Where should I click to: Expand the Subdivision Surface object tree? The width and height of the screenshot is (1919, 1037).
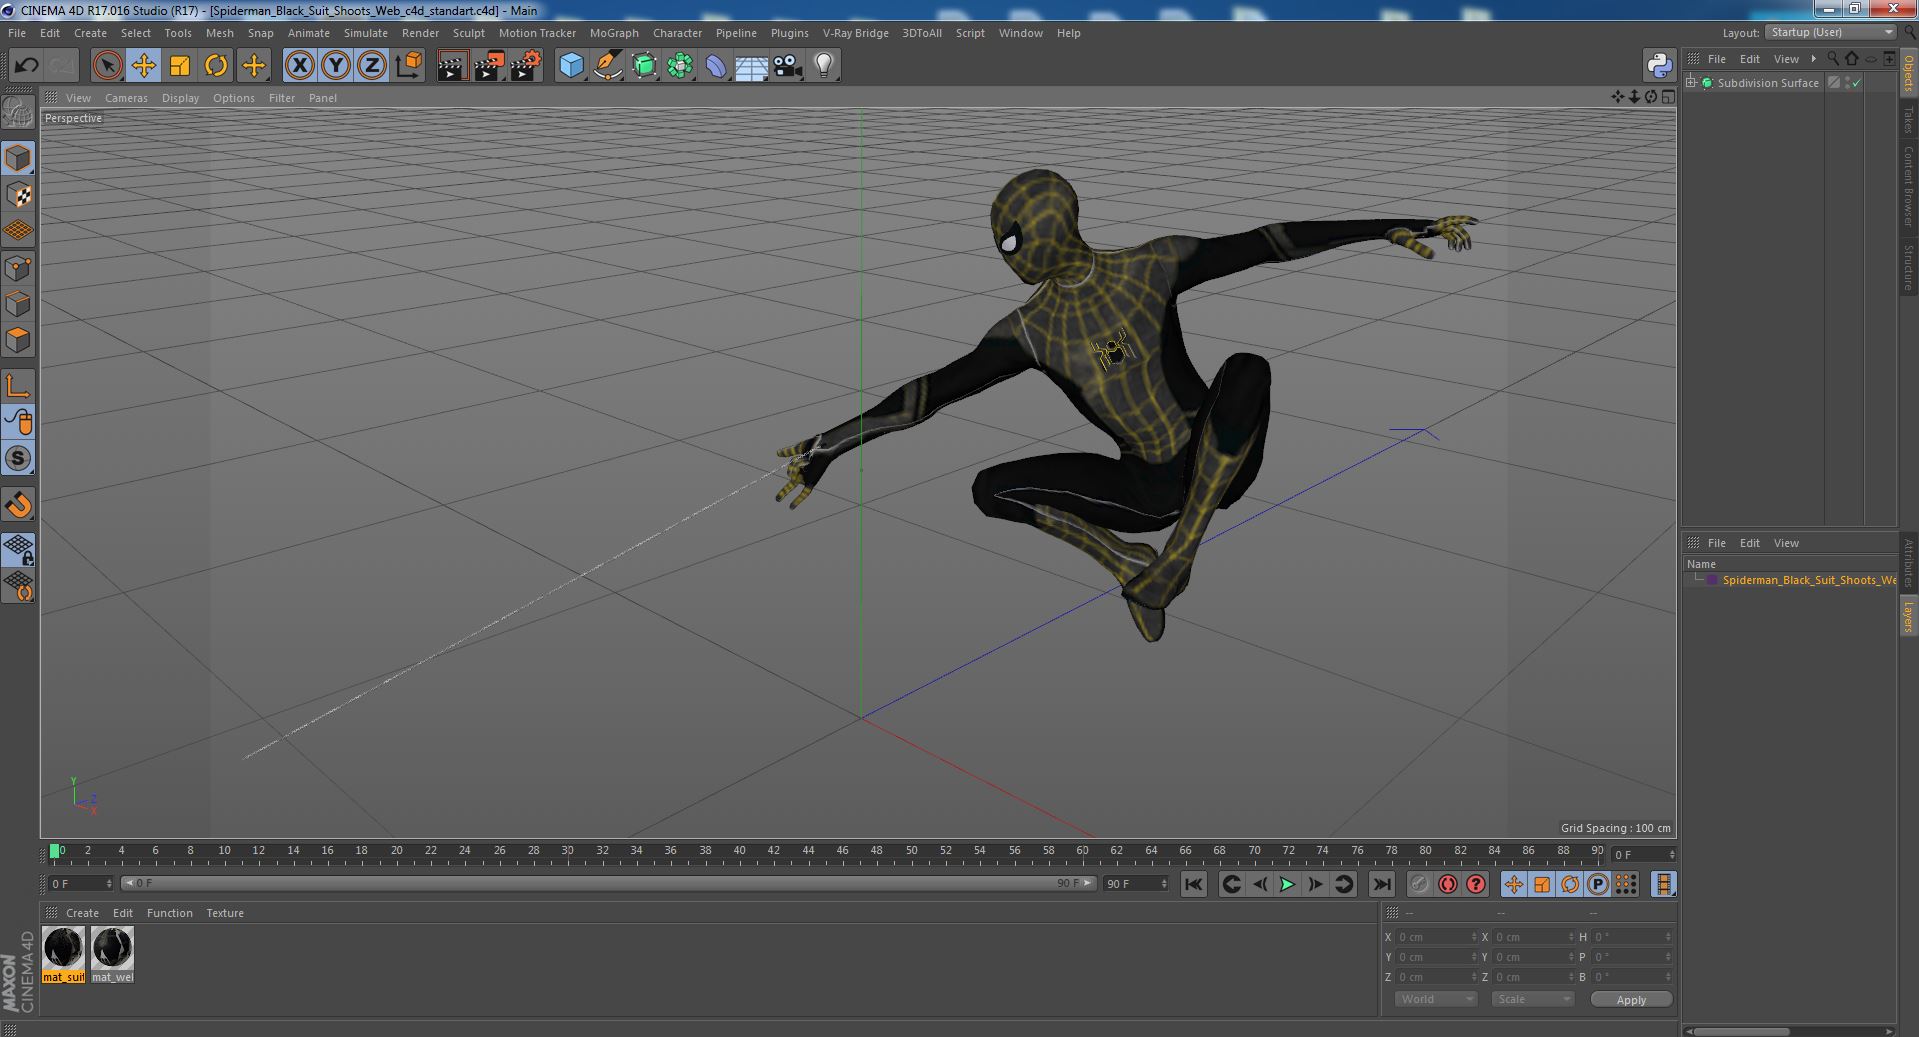coord(1691,83)
